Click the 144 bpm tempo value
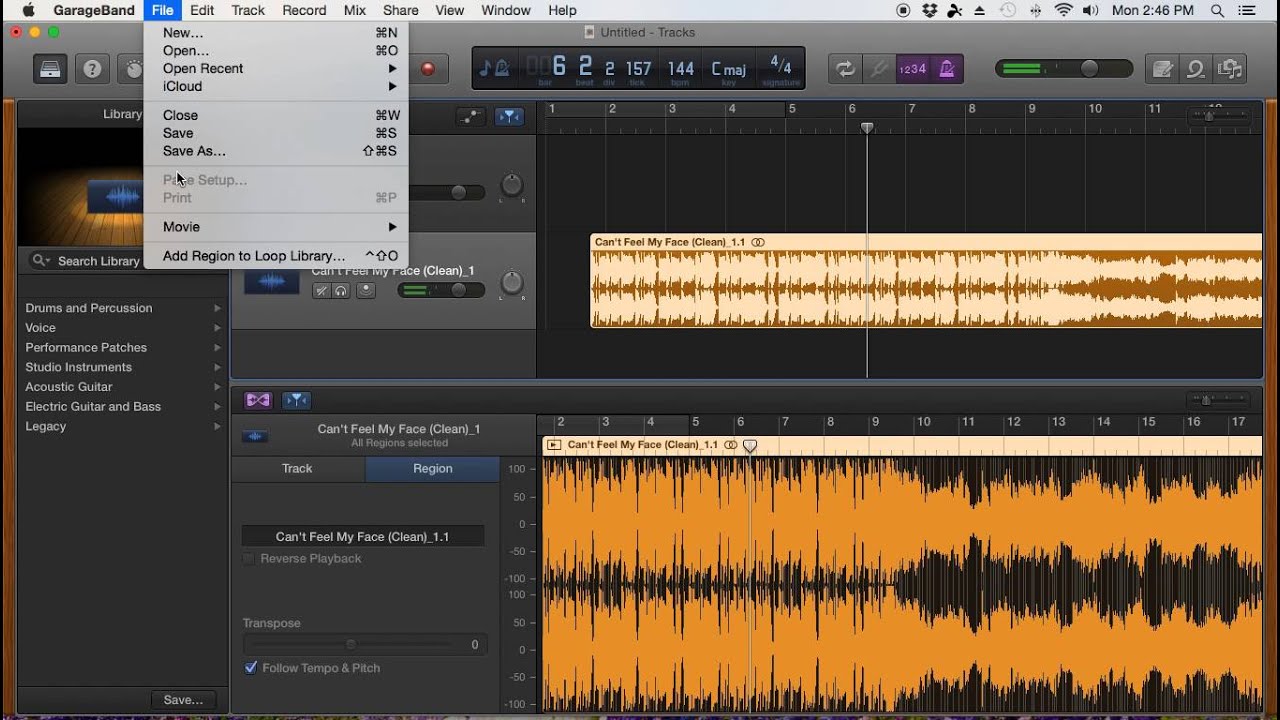1280x720 pixels. tap(681, 69)
